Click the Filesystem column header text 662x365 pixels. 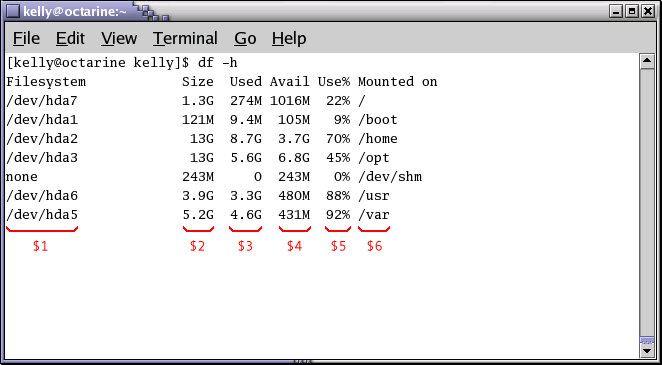(x=46, y=82)
